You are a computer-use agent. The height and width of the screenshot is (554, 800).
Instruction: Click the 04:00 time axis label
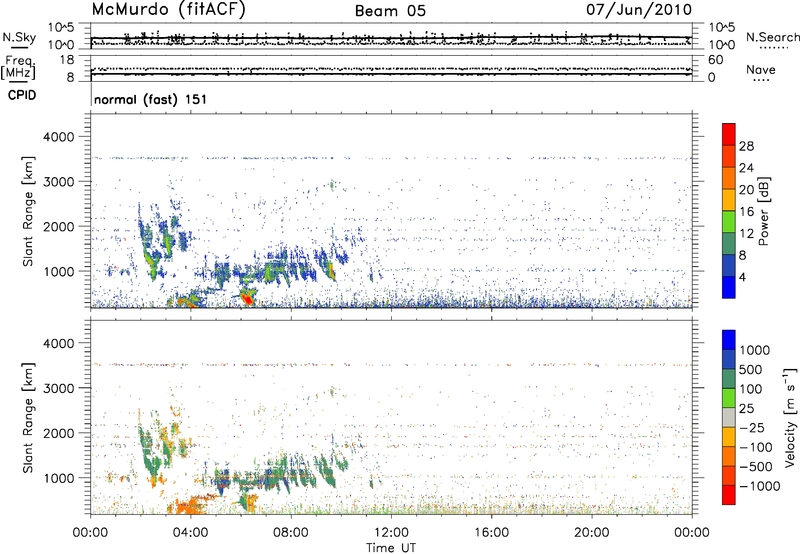click(x=190, y=533)
